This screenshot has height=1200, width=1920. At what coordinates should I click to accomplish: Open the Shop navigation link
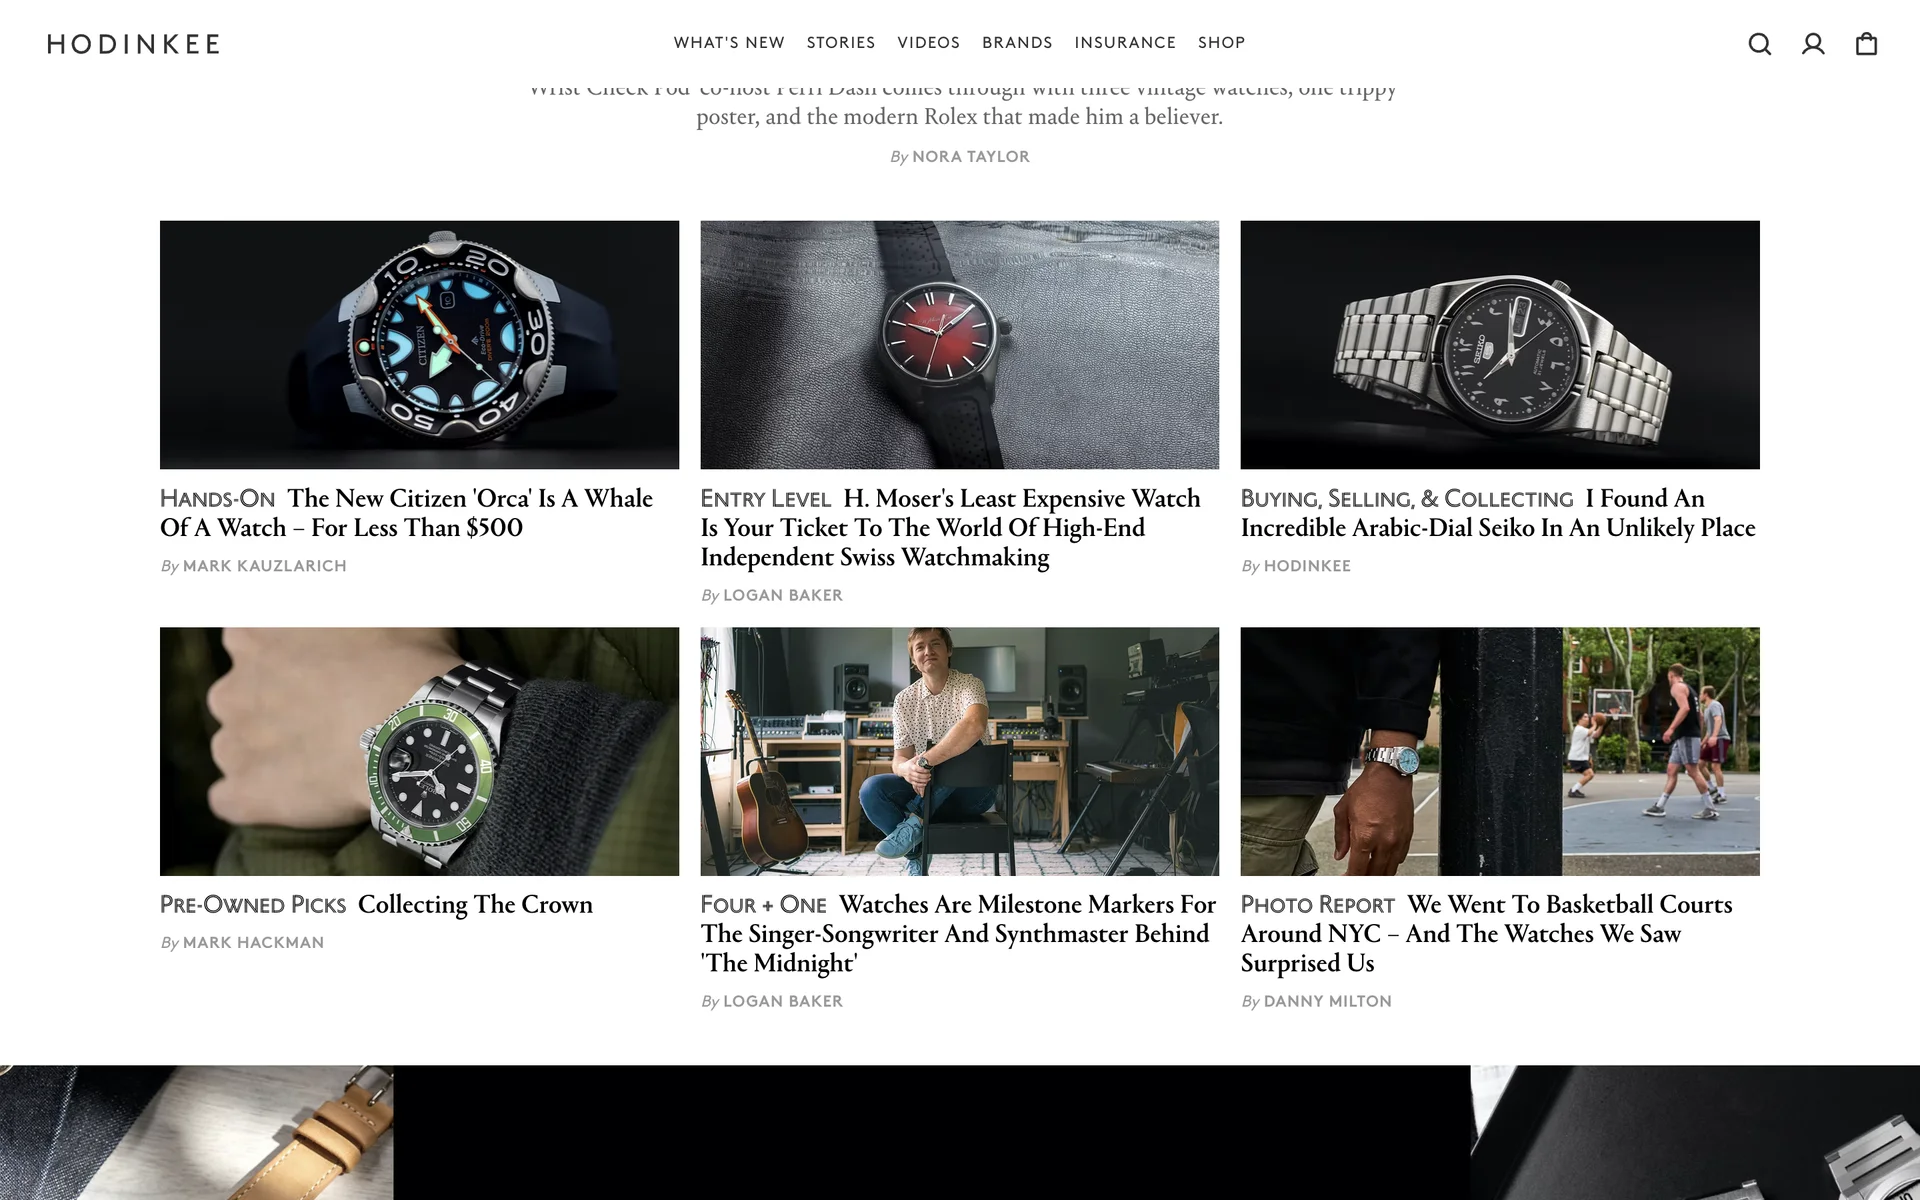coord(1221,43)
